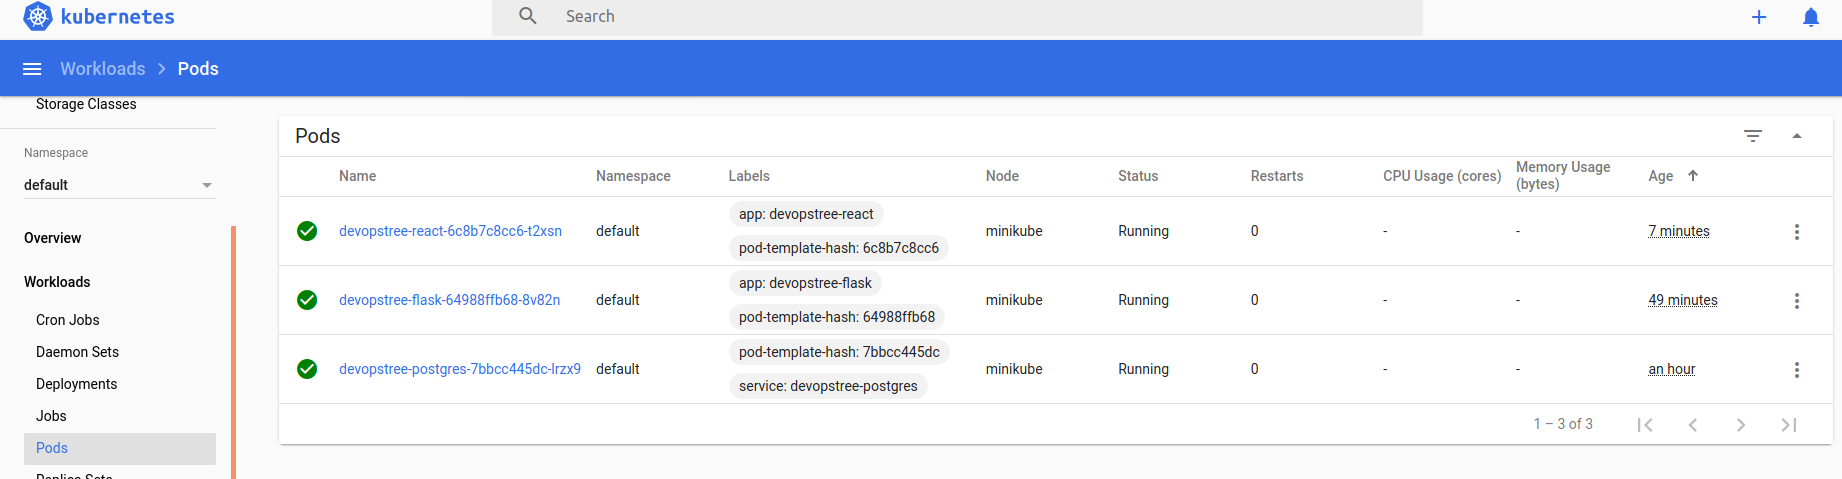Click label chip service: devopstree-postgres
The width and height of the screenshot is (1842, 479).
click(828, 386)
